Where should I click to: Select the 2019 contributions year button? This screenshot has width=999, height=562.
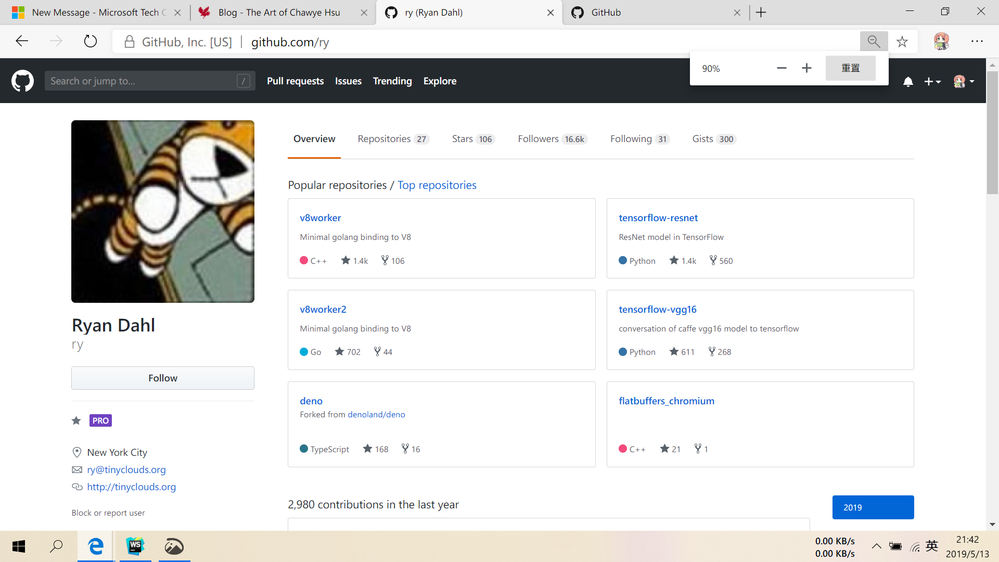tap(873, 507)
